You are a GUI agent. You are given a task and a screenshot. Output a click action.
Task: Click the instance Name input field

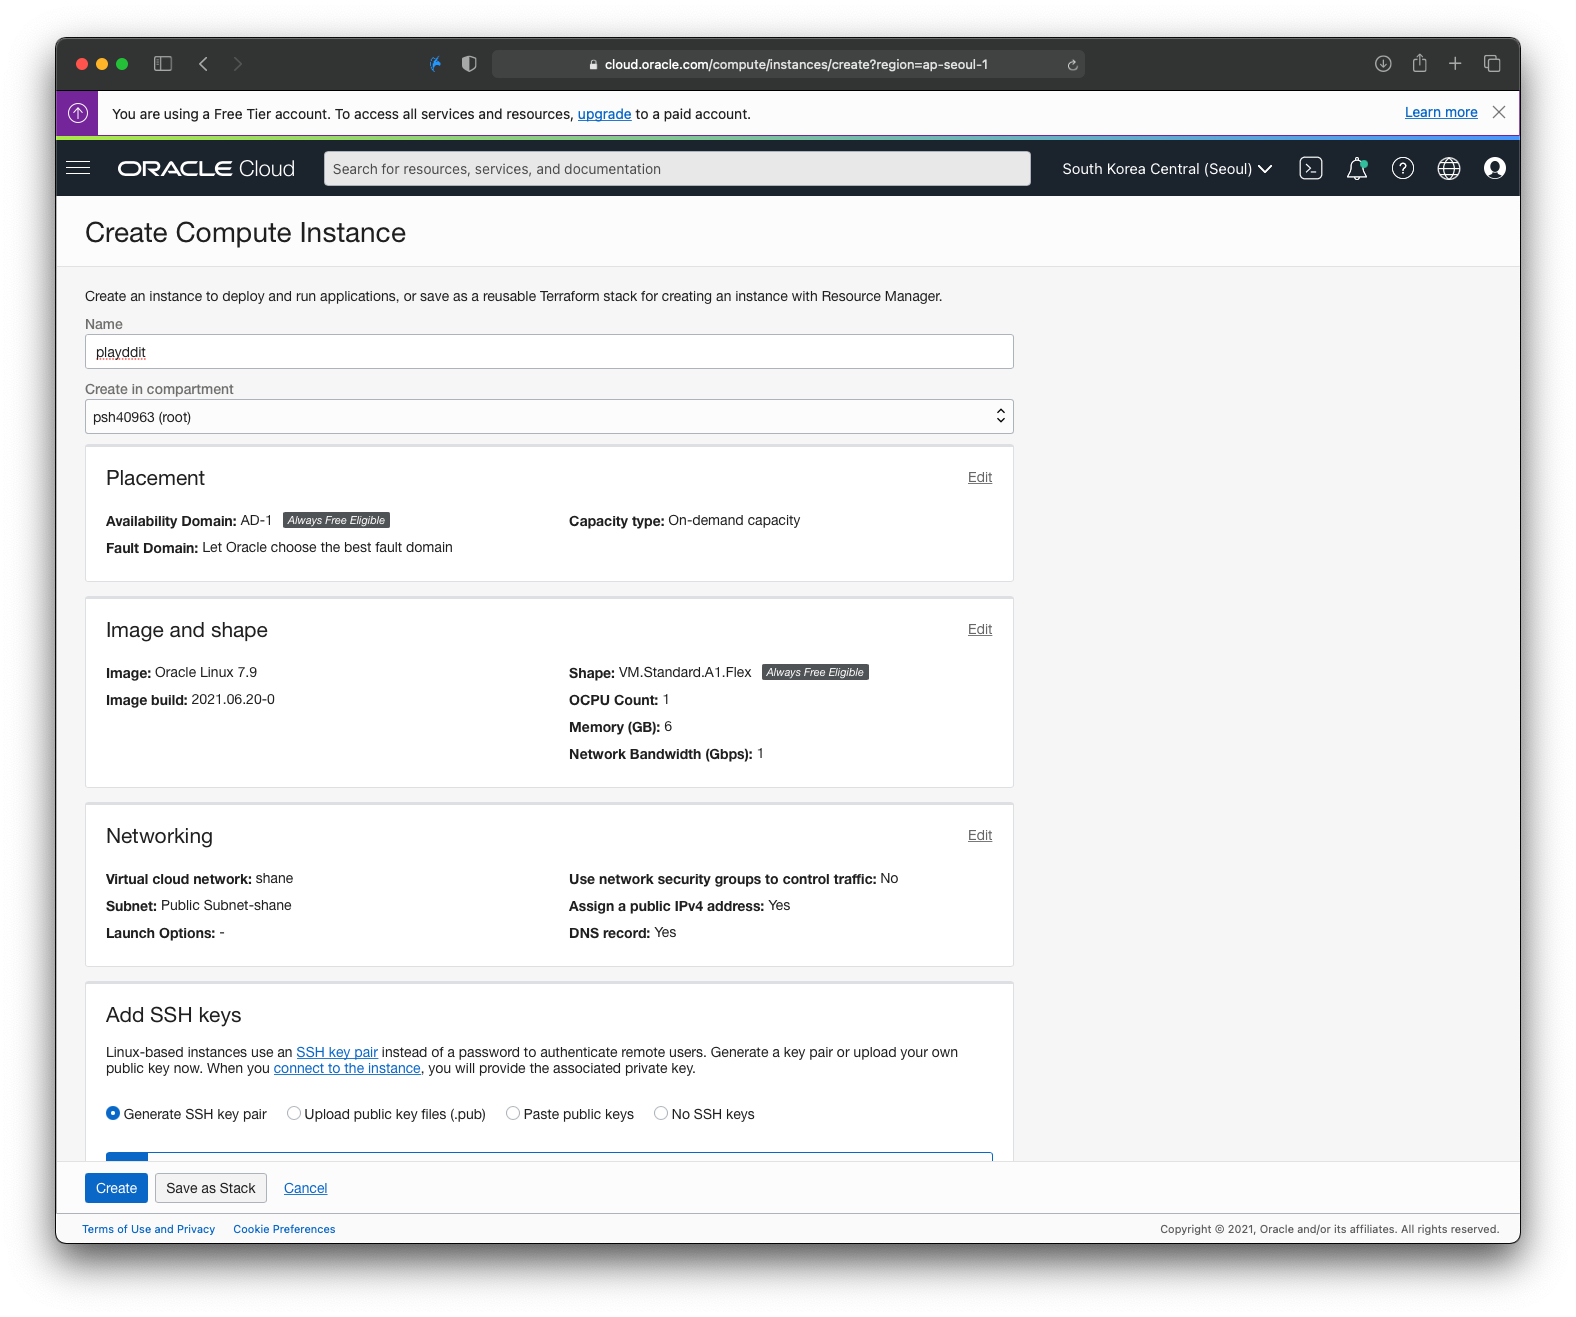pyautogui.click(x=549, y=352)
